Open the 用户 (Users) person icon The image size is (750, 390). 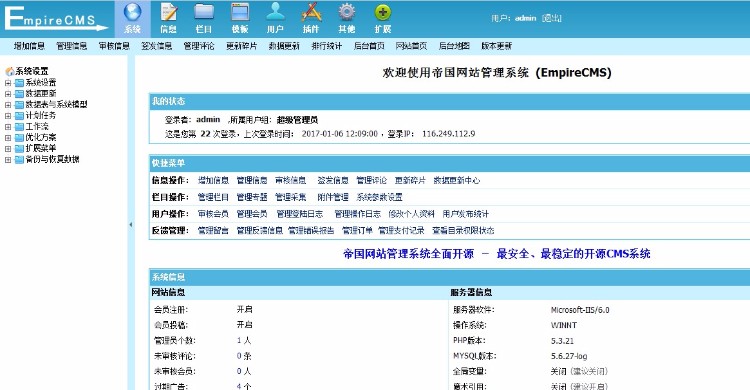(x=276, y=18)
